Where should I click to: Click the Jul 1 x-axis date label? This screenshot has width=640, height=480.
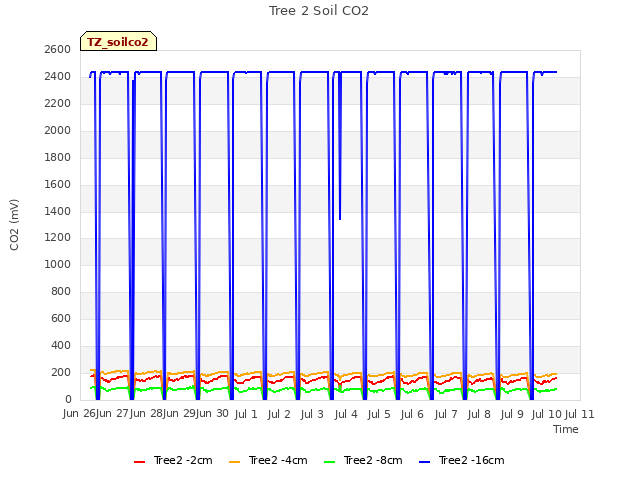tap(246, 414)
